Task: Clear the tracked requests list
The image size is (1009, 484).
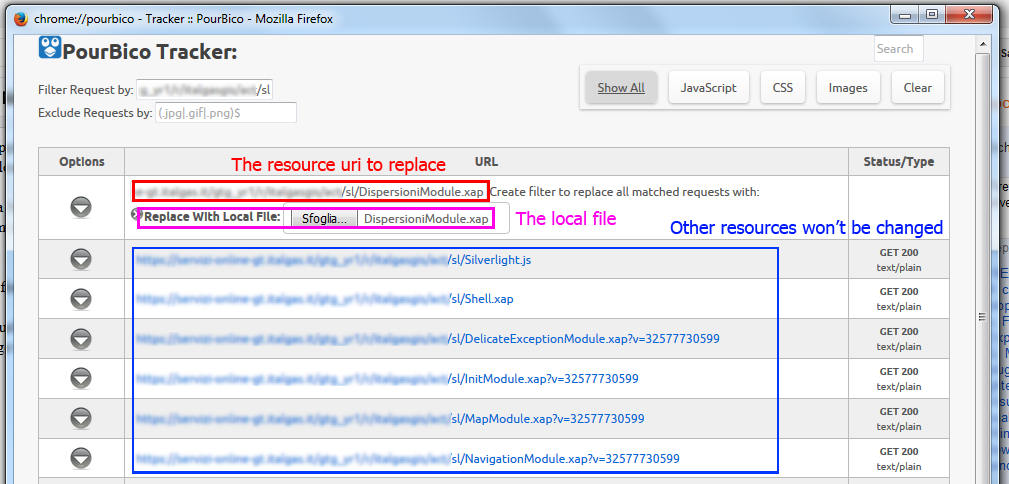Action: 918,88
